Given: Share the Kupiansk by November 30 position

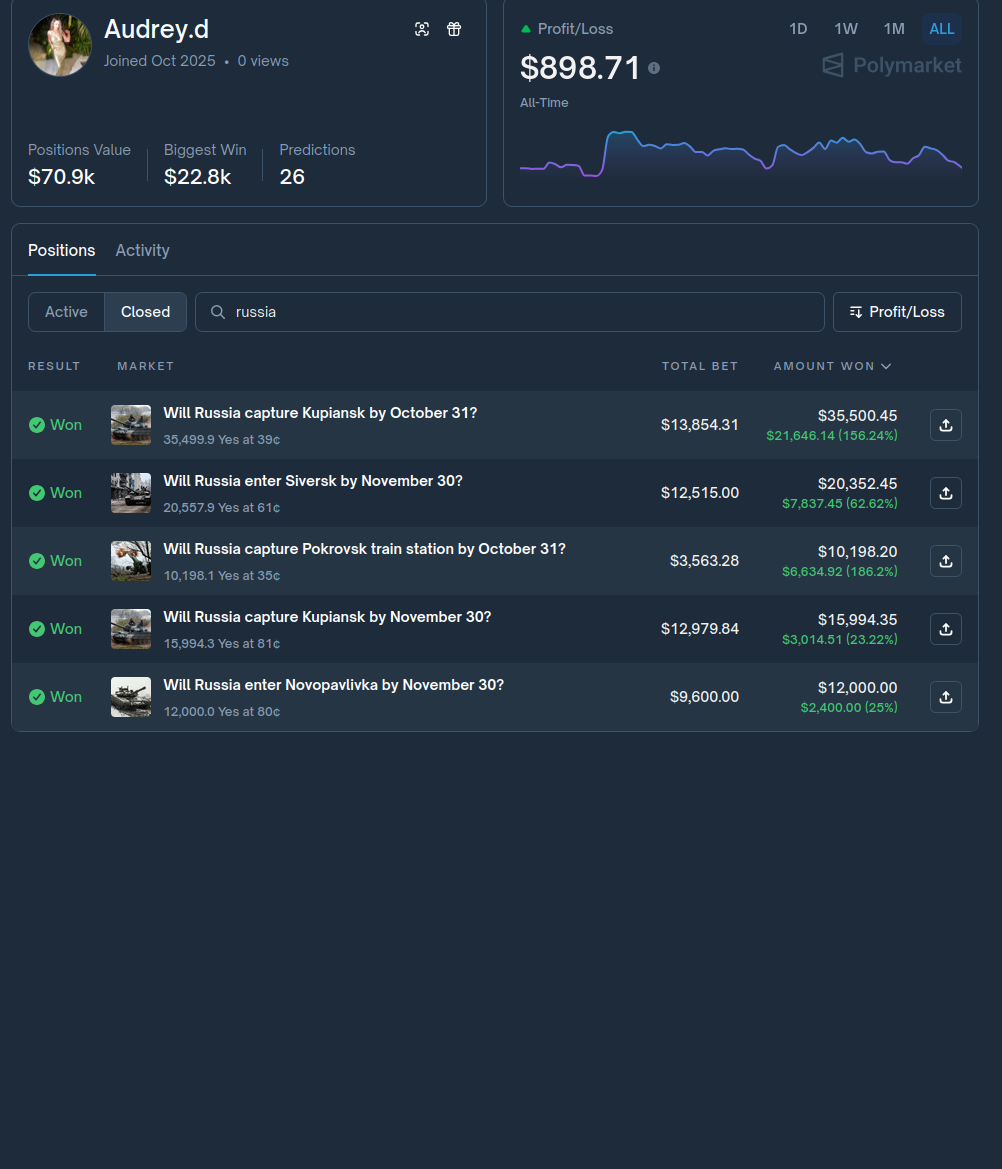Looking at the screenshot, I should tap(945, 628).
